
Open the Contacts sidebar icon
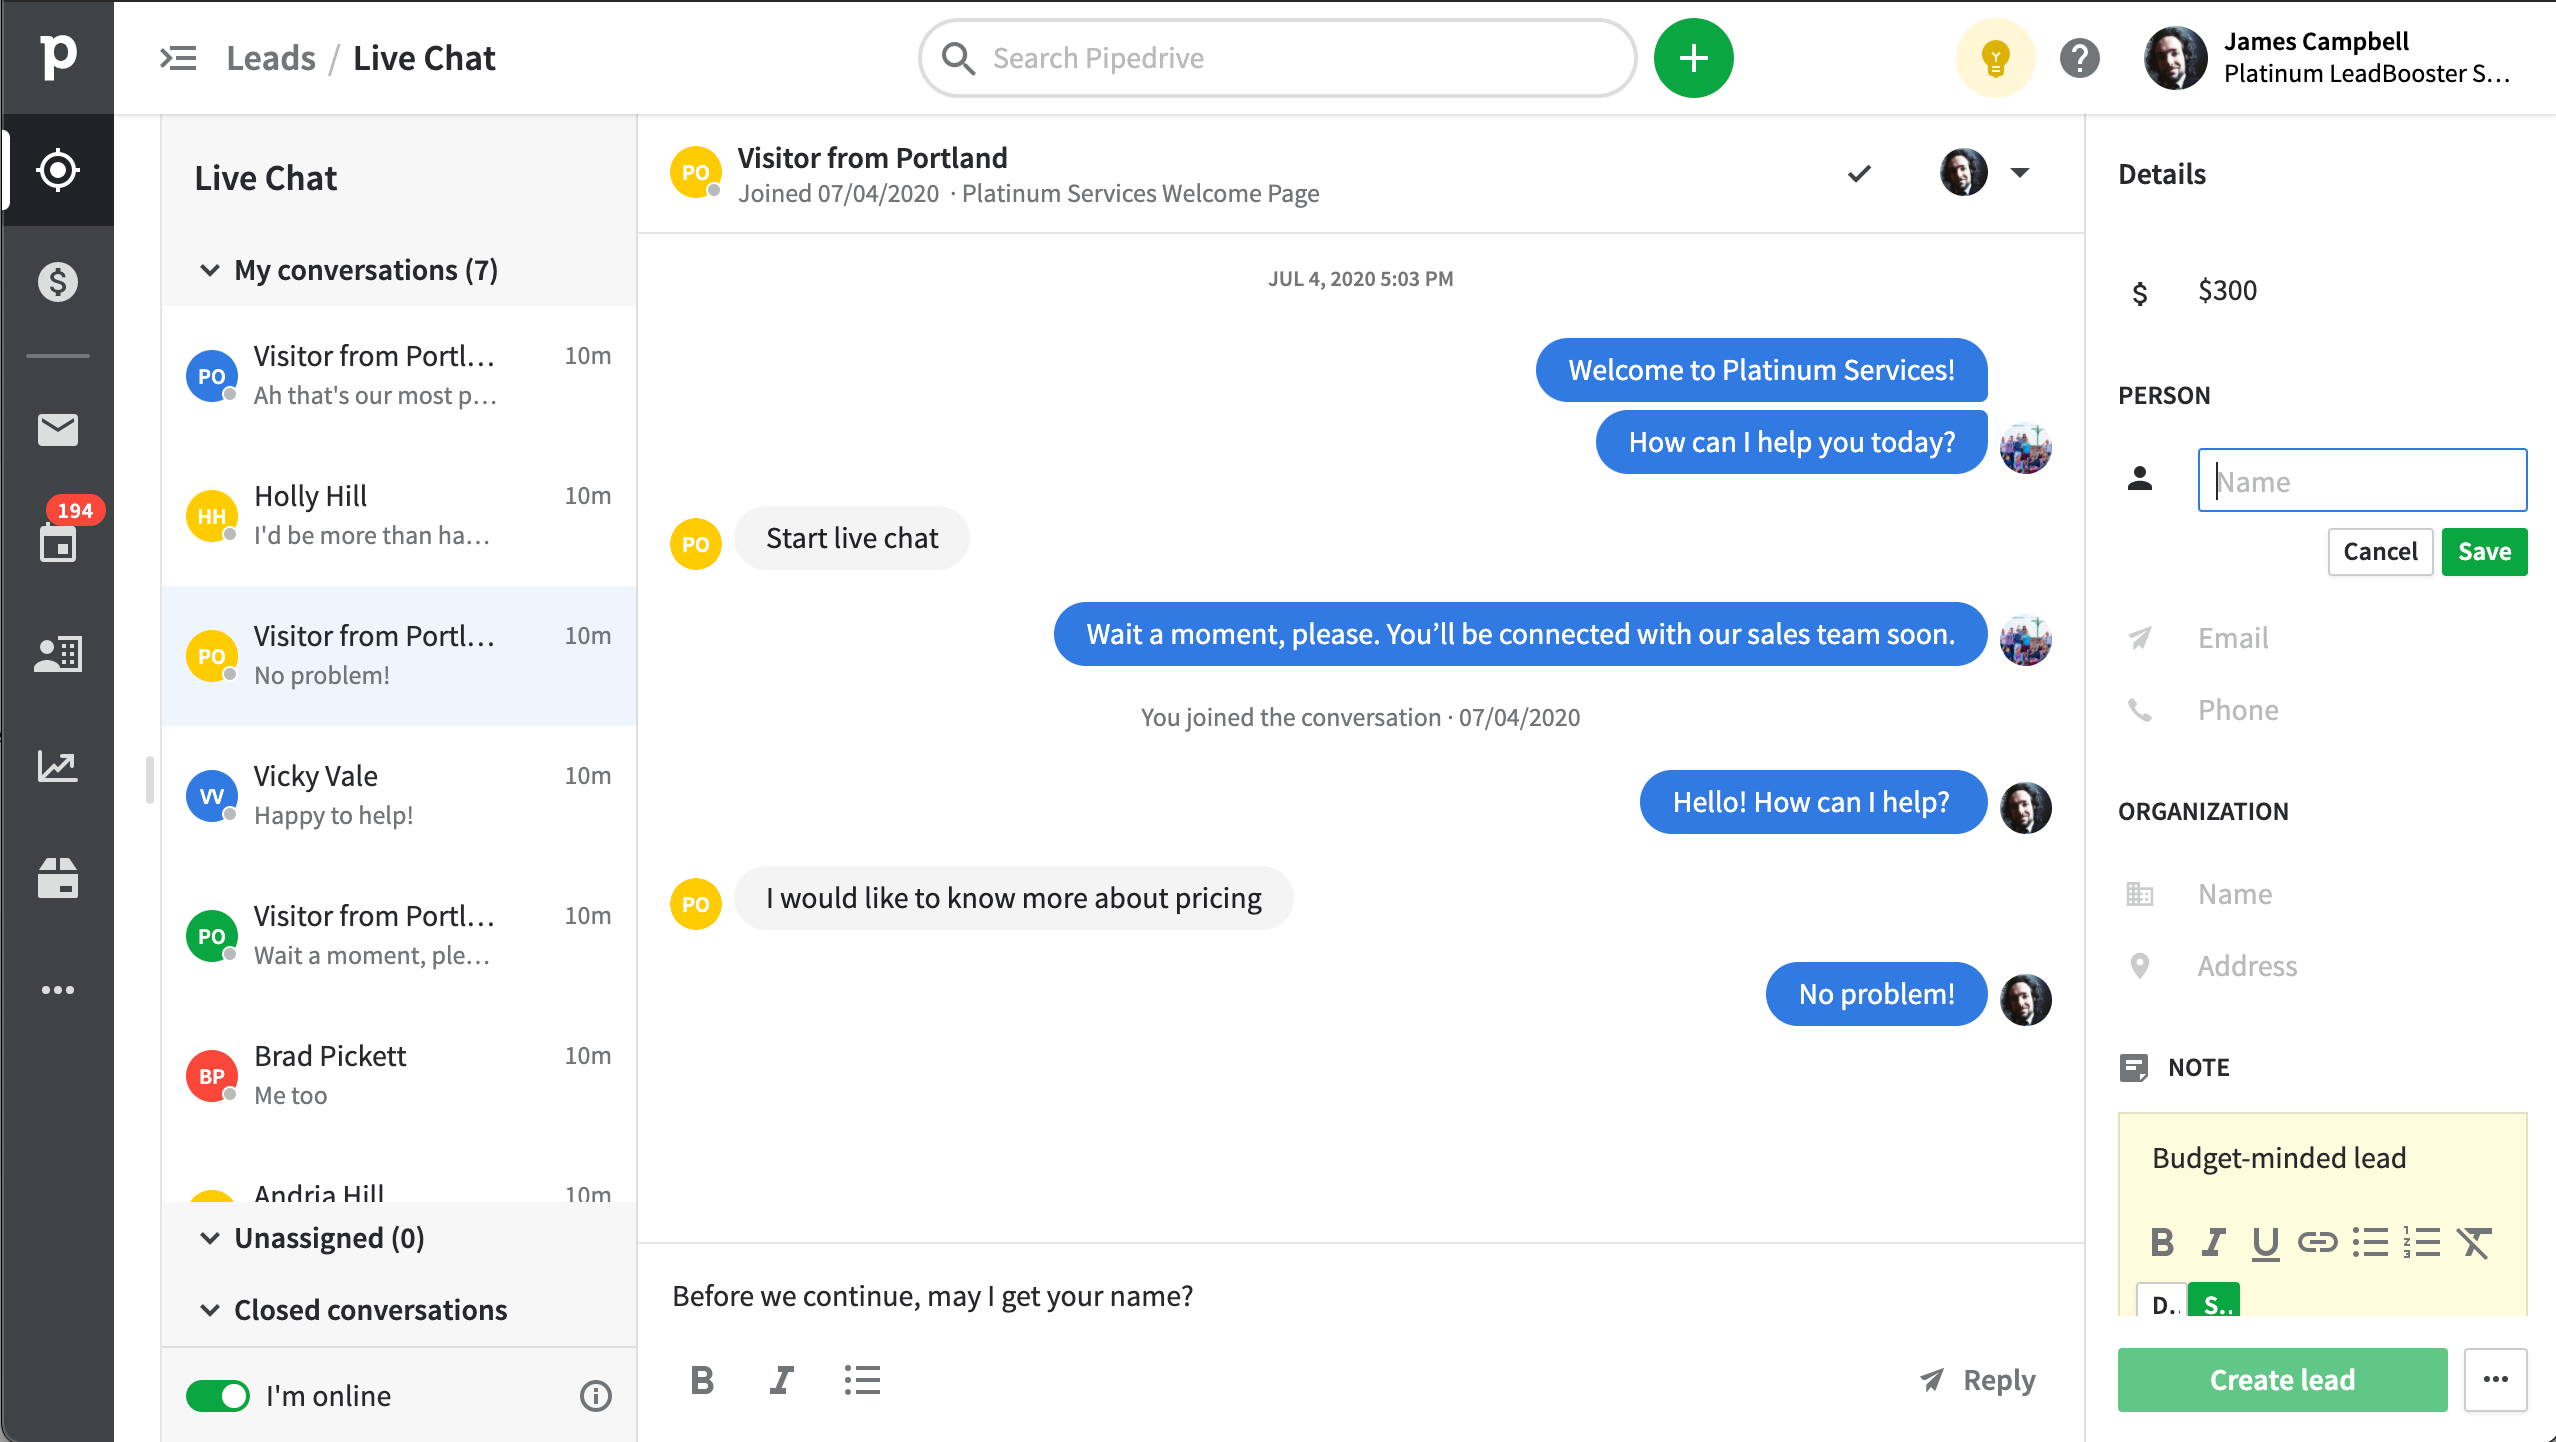pyautogui.click(x=58, y=654)
